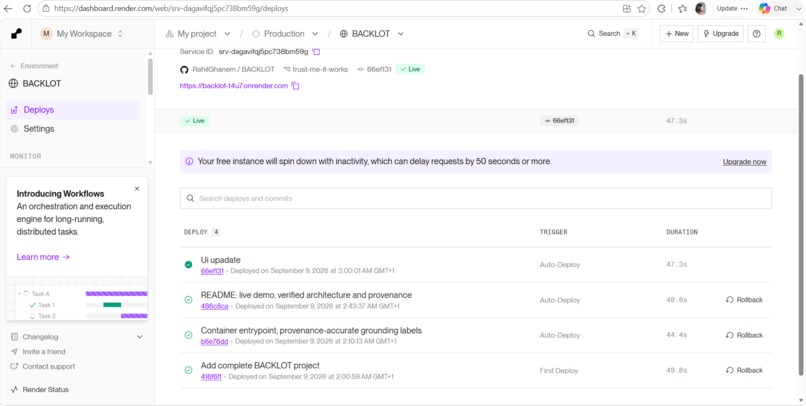Screen dimensions: 806x406
Task: Open the user account avatar R
Action: point(779,34)
